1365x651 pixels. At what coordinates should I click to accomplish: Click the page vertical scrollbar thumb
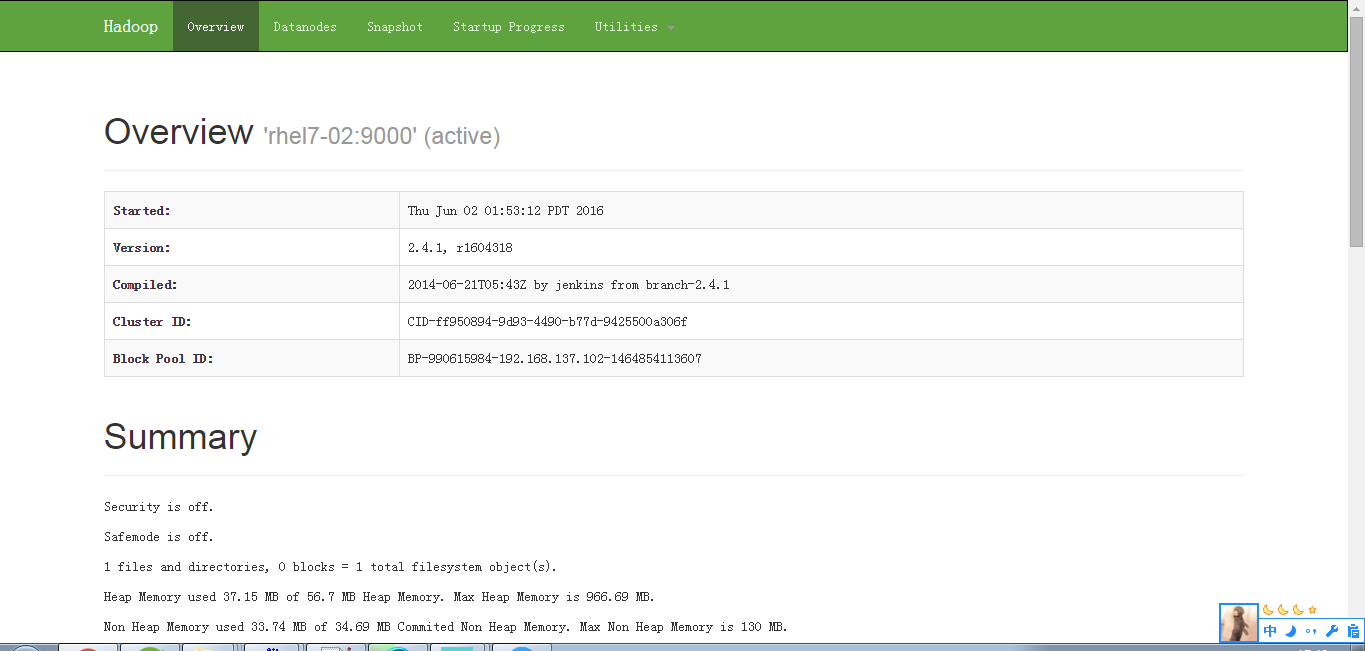pyautogui.click(x=1357, y=131)
